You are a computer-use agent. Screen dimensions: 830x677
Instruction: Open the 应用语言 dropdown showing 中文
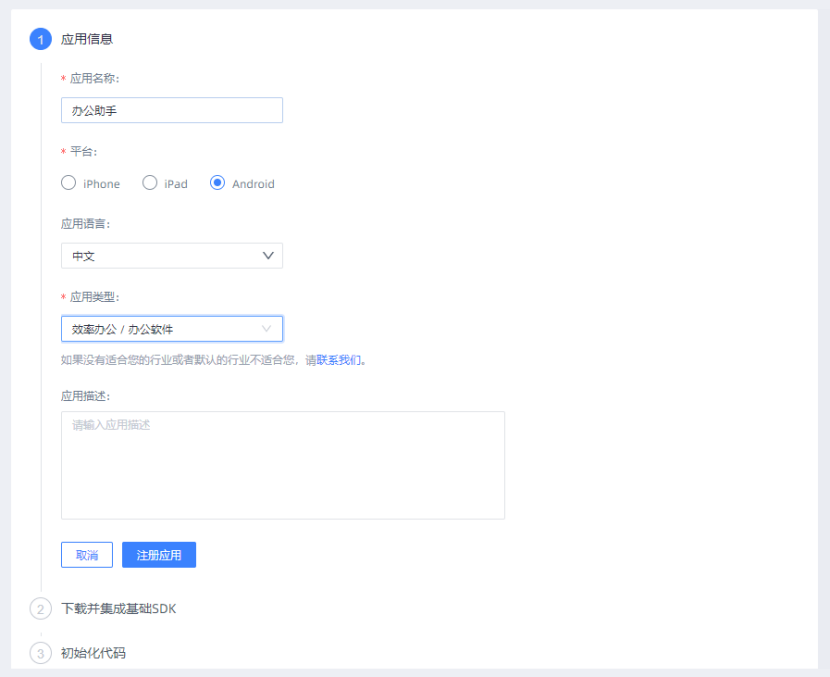[x=171, y=256]
